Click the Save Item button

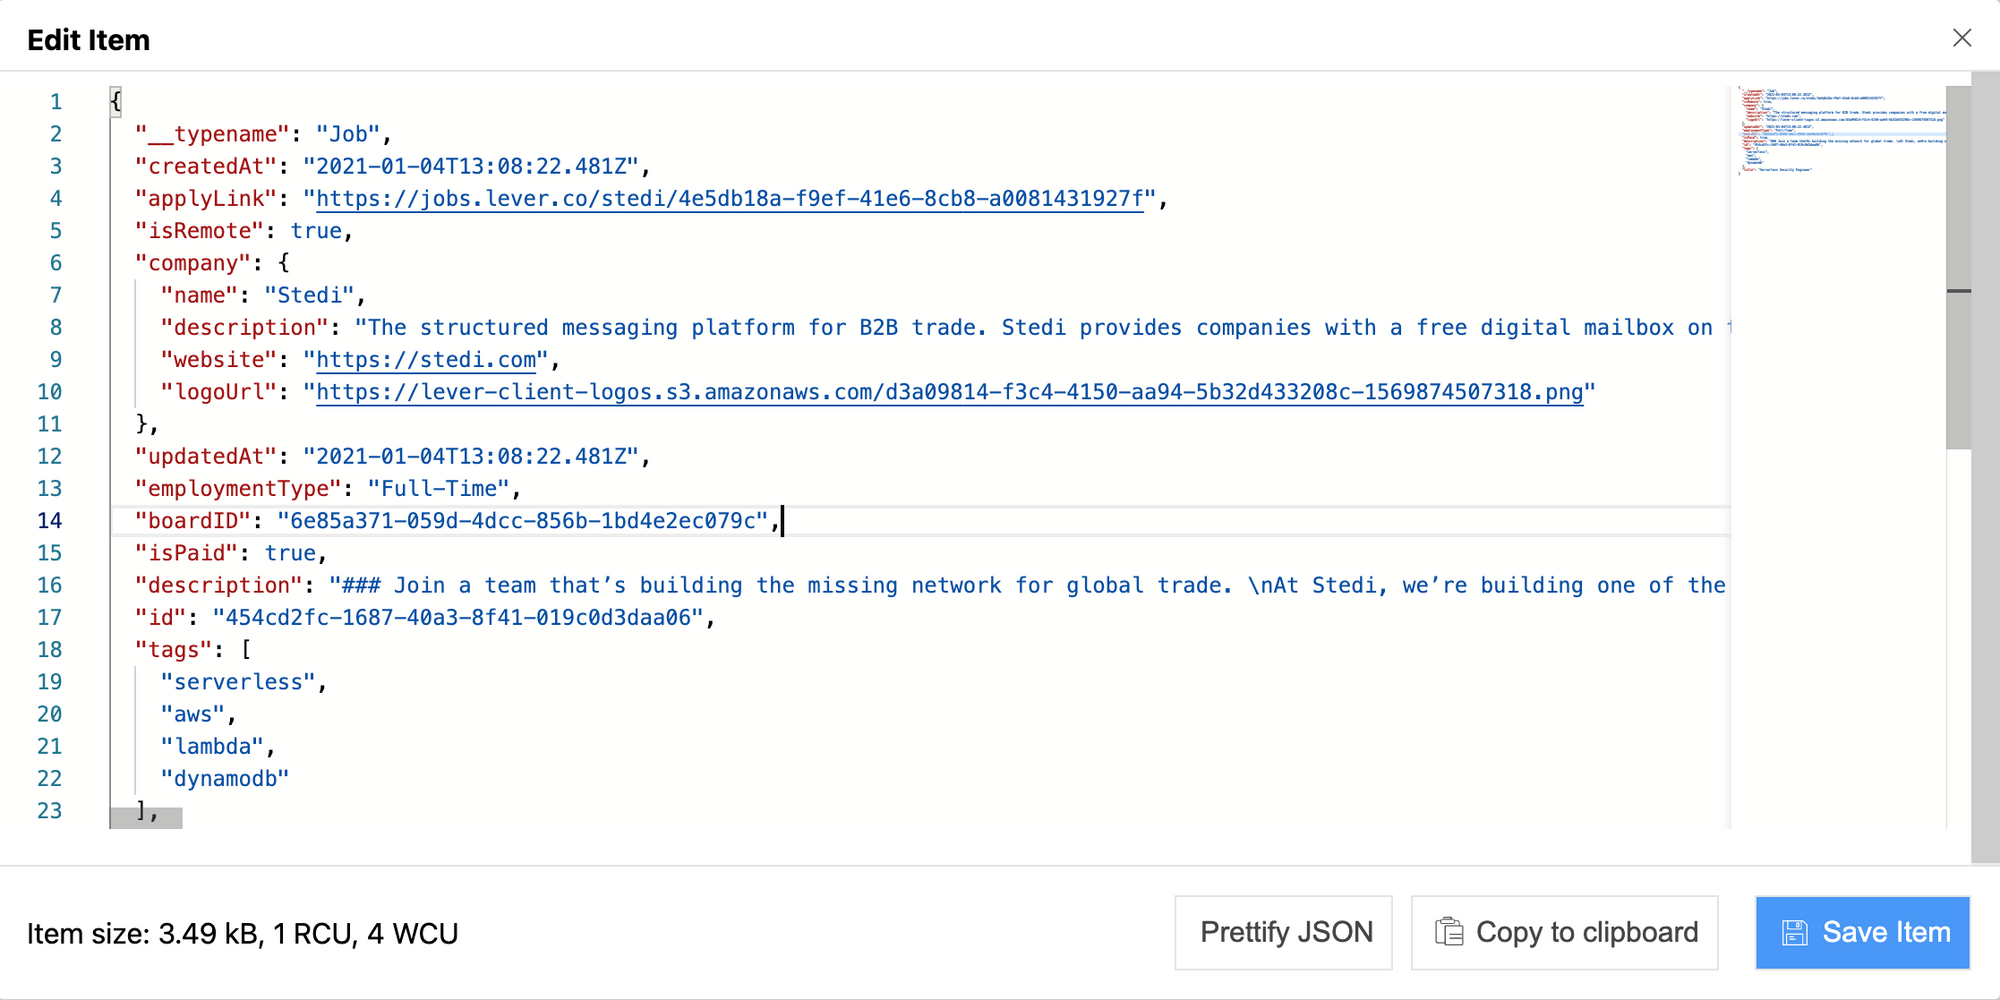1862,931
